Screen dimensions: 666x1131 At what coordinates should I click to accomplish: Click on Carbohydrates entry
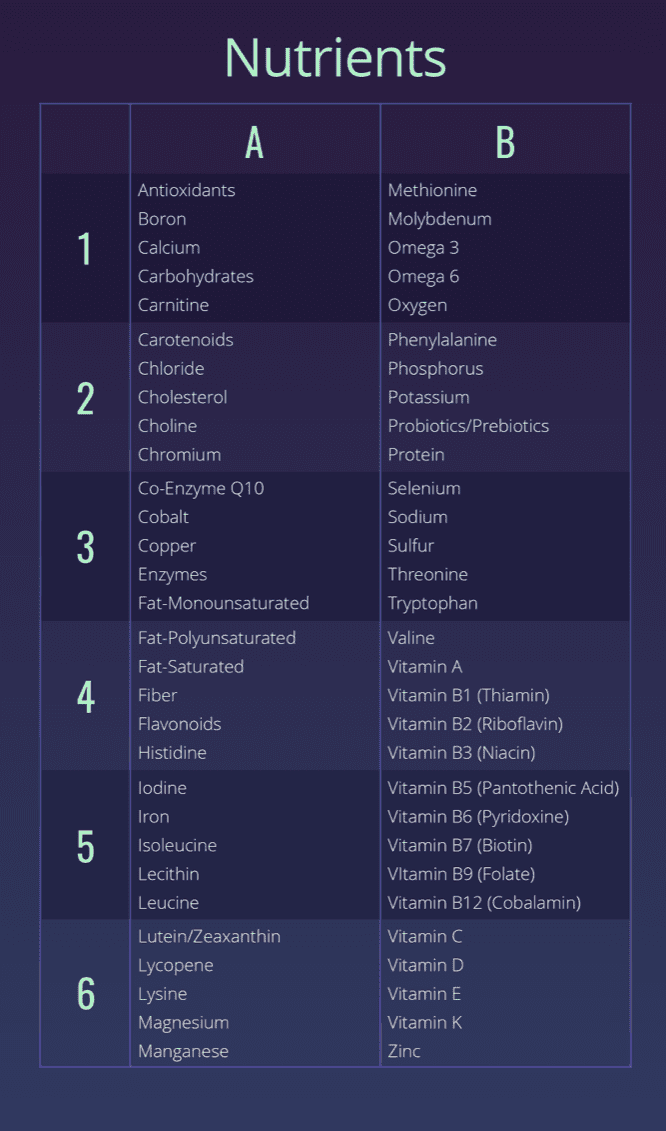click(196, 276)
